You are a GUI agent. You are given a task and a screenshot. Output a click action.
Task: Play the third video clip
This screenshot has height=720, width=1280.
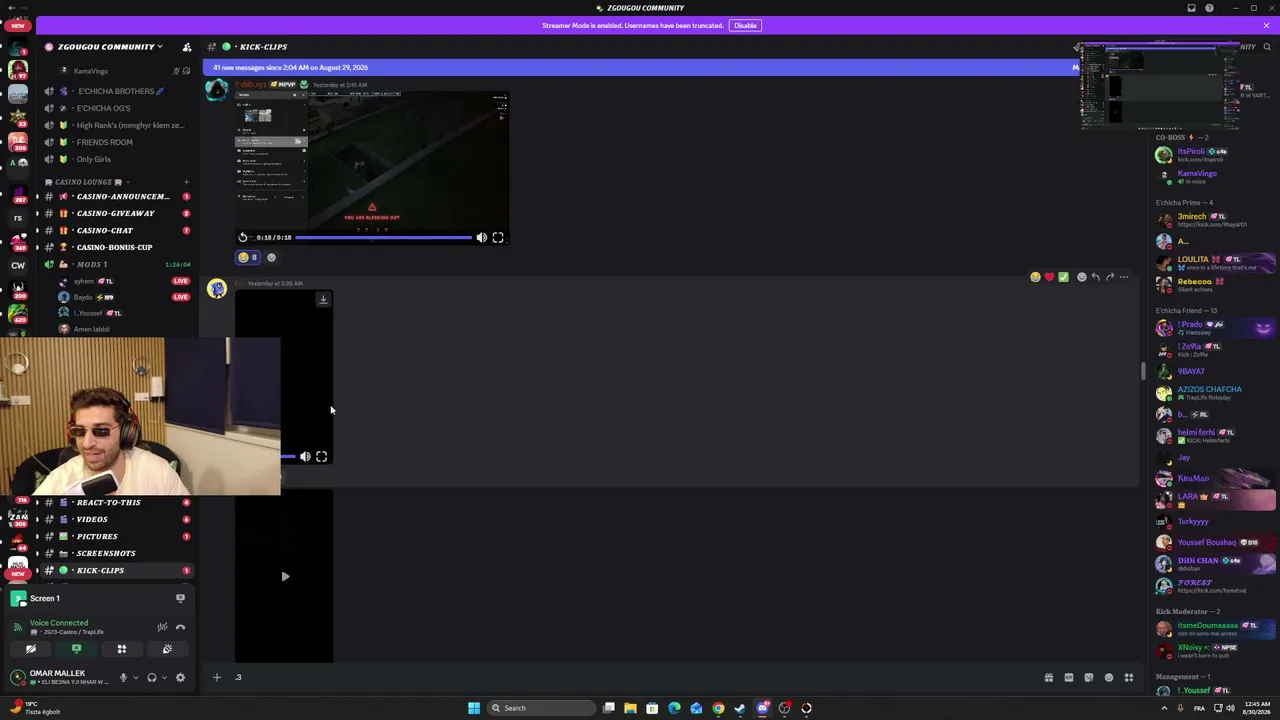click(285, 576)
